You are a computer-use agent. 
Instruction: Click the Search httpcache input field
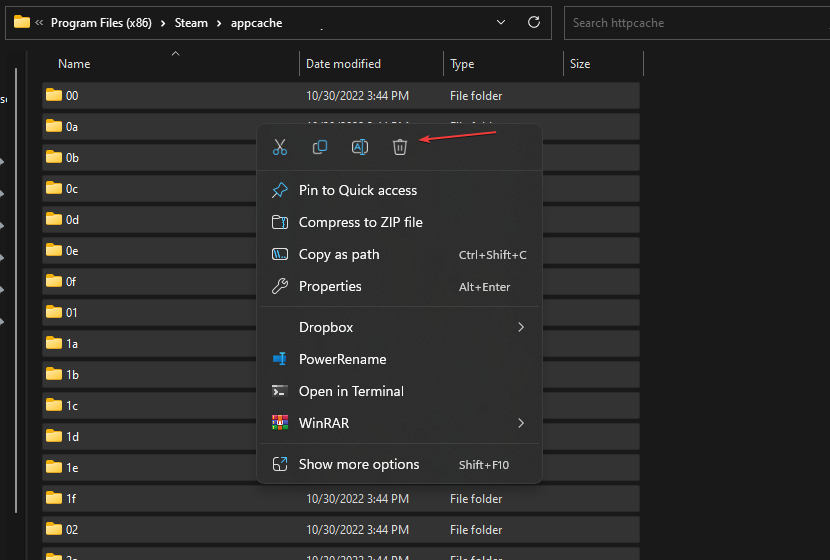690,22
